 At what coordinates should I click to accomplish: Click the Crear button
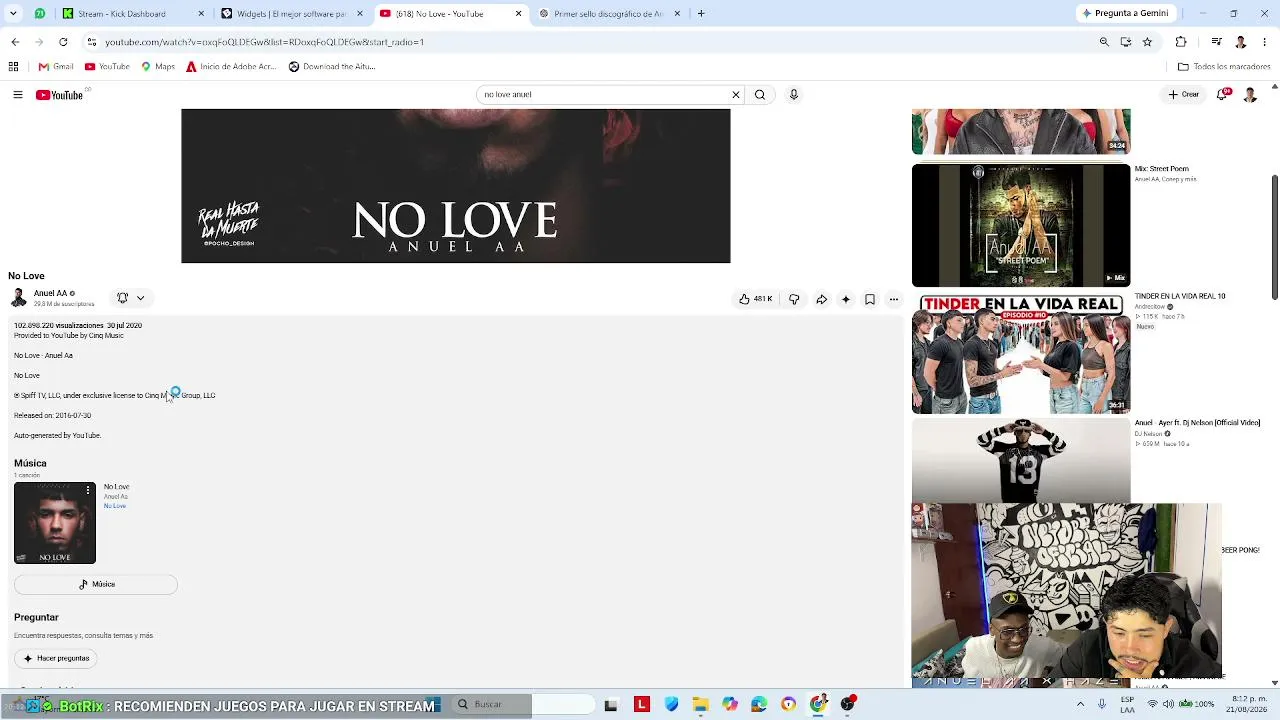pos(1184,95)
